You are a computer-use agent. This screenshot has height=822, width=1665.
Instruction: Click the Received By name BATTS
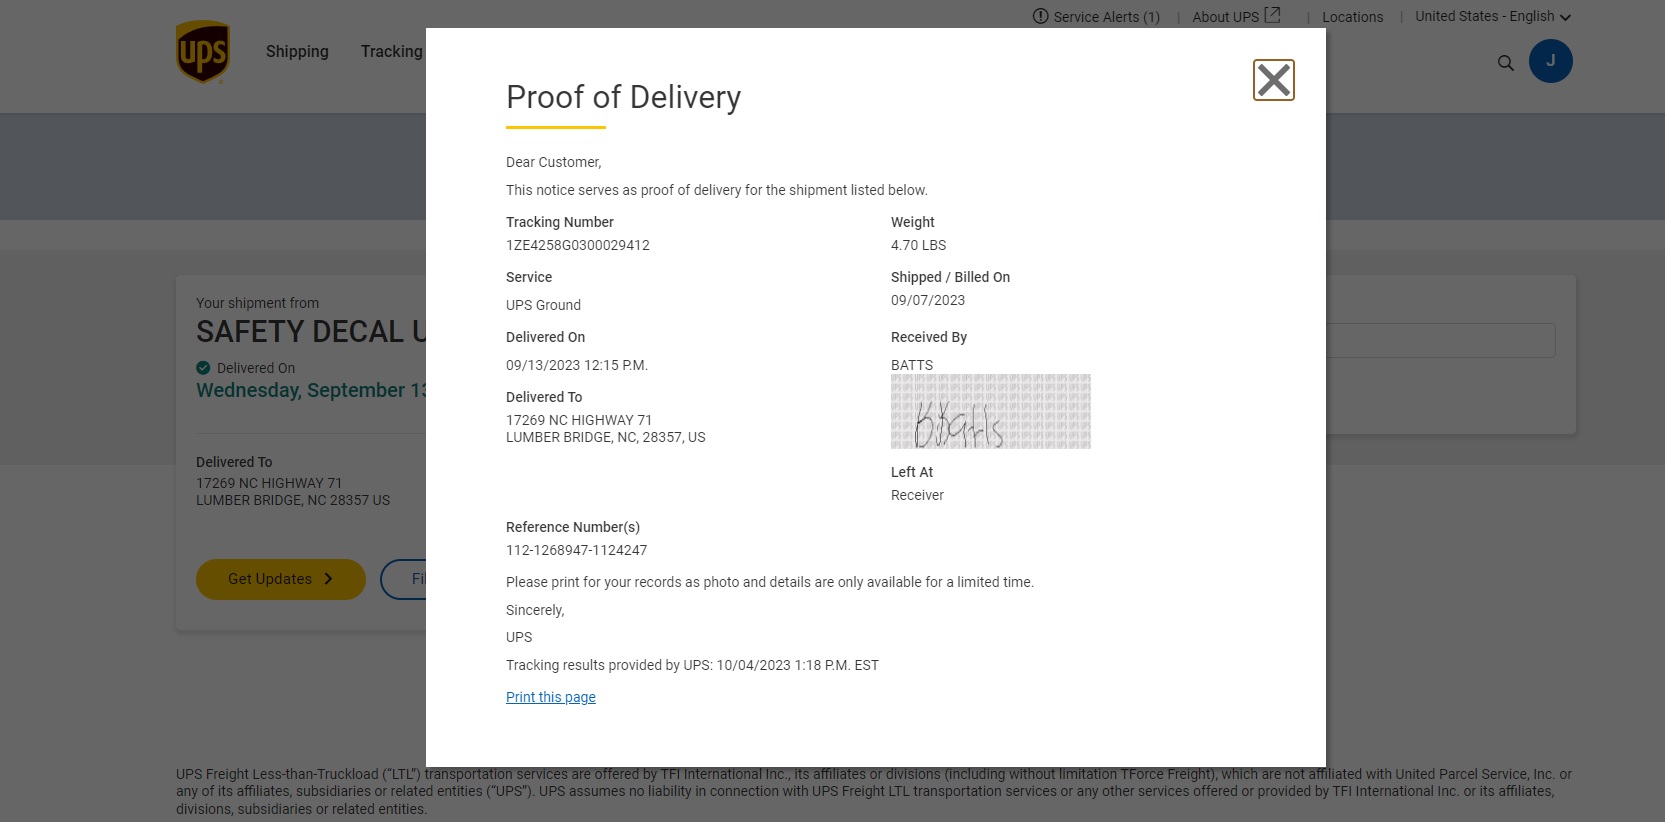pyautogui.click(x=912, y=365)
